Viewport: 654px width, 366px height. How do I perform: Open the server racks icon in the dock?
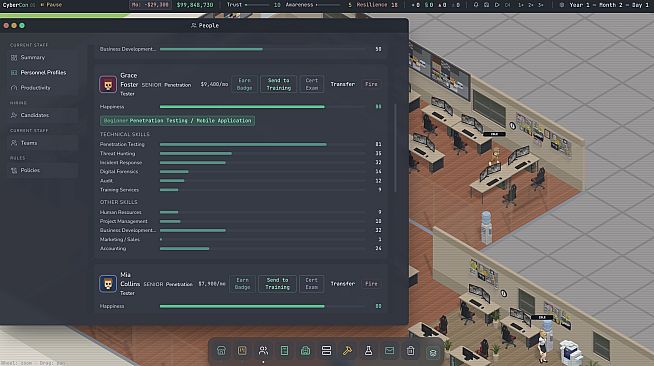(326, 351)
